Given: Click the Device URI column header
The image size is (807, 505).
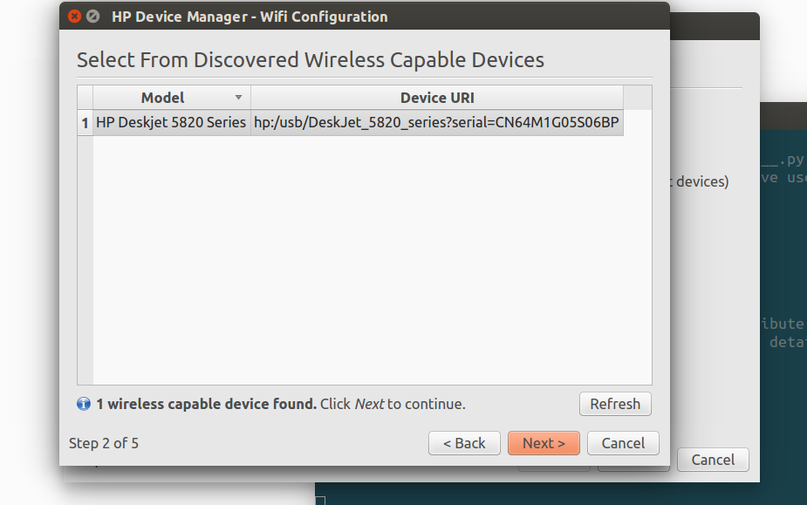Looking at the screenshot, I should pyautogui.click(x=437, y=98).
